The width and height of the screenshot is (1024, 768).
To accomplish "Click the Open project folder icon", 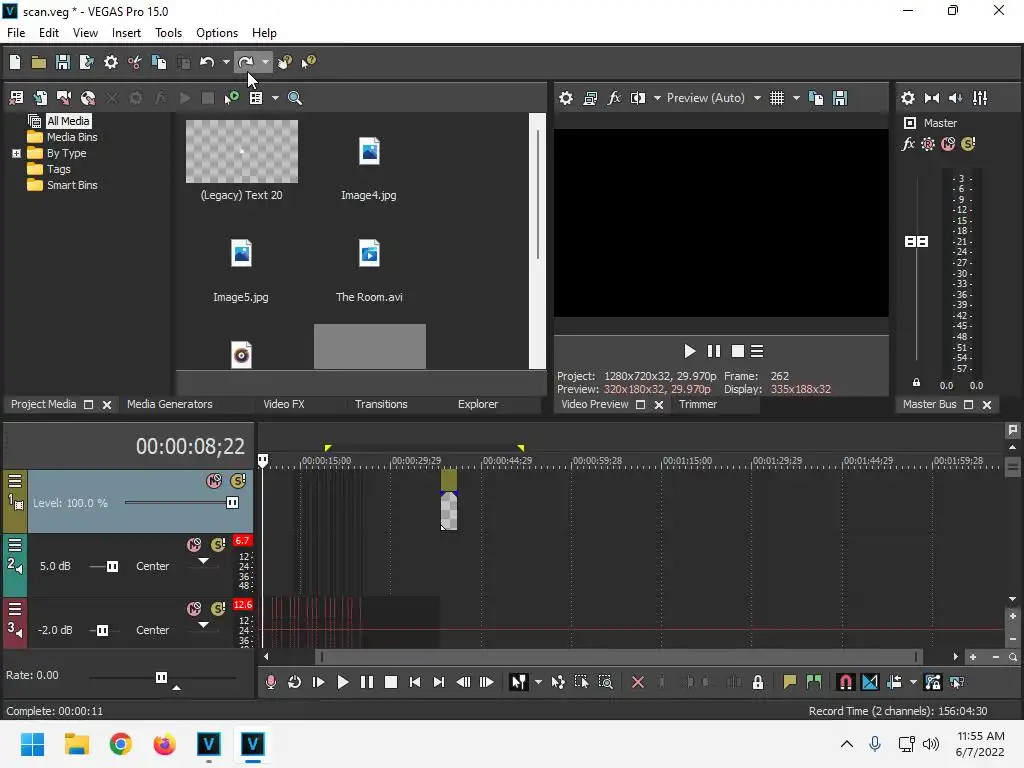I will (39, 62).
